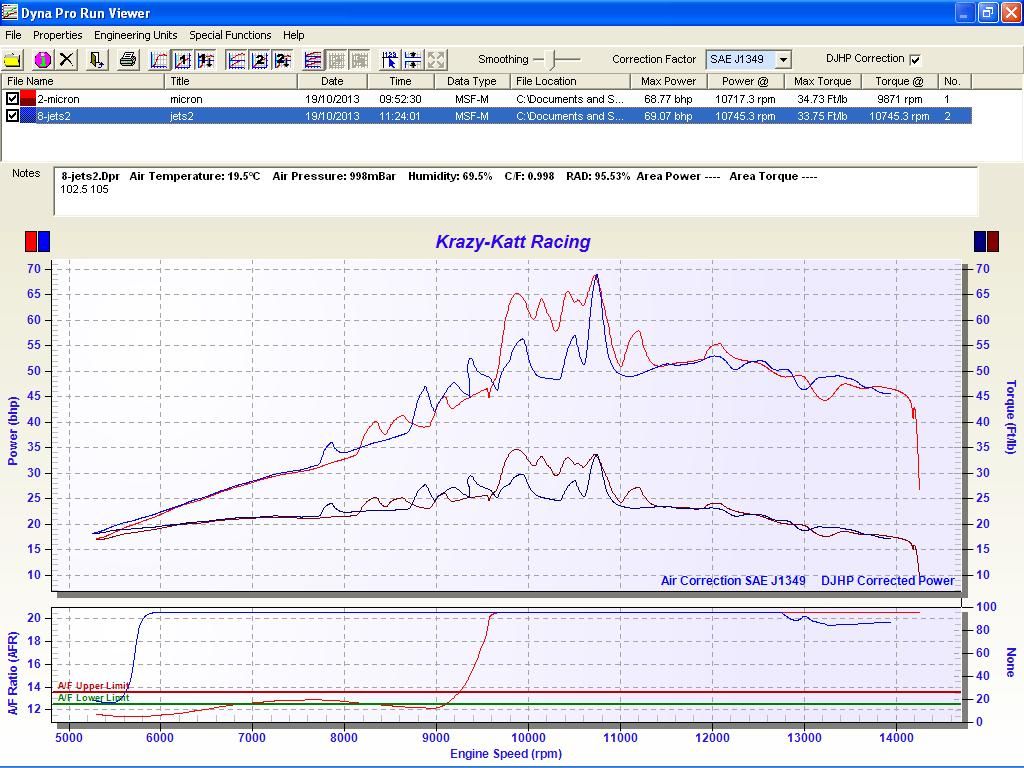Image resolution: width=1024 pixels, height=768 pixels.
Task: Click the 09:52:30 time cell
Action: [400, 99]
